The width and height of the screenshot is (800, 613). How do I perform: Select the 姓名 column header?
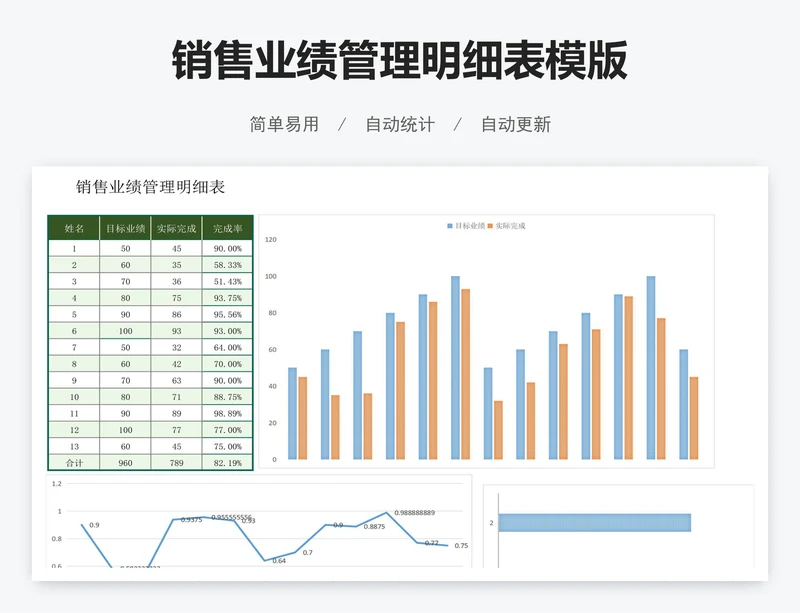[74, 228]
